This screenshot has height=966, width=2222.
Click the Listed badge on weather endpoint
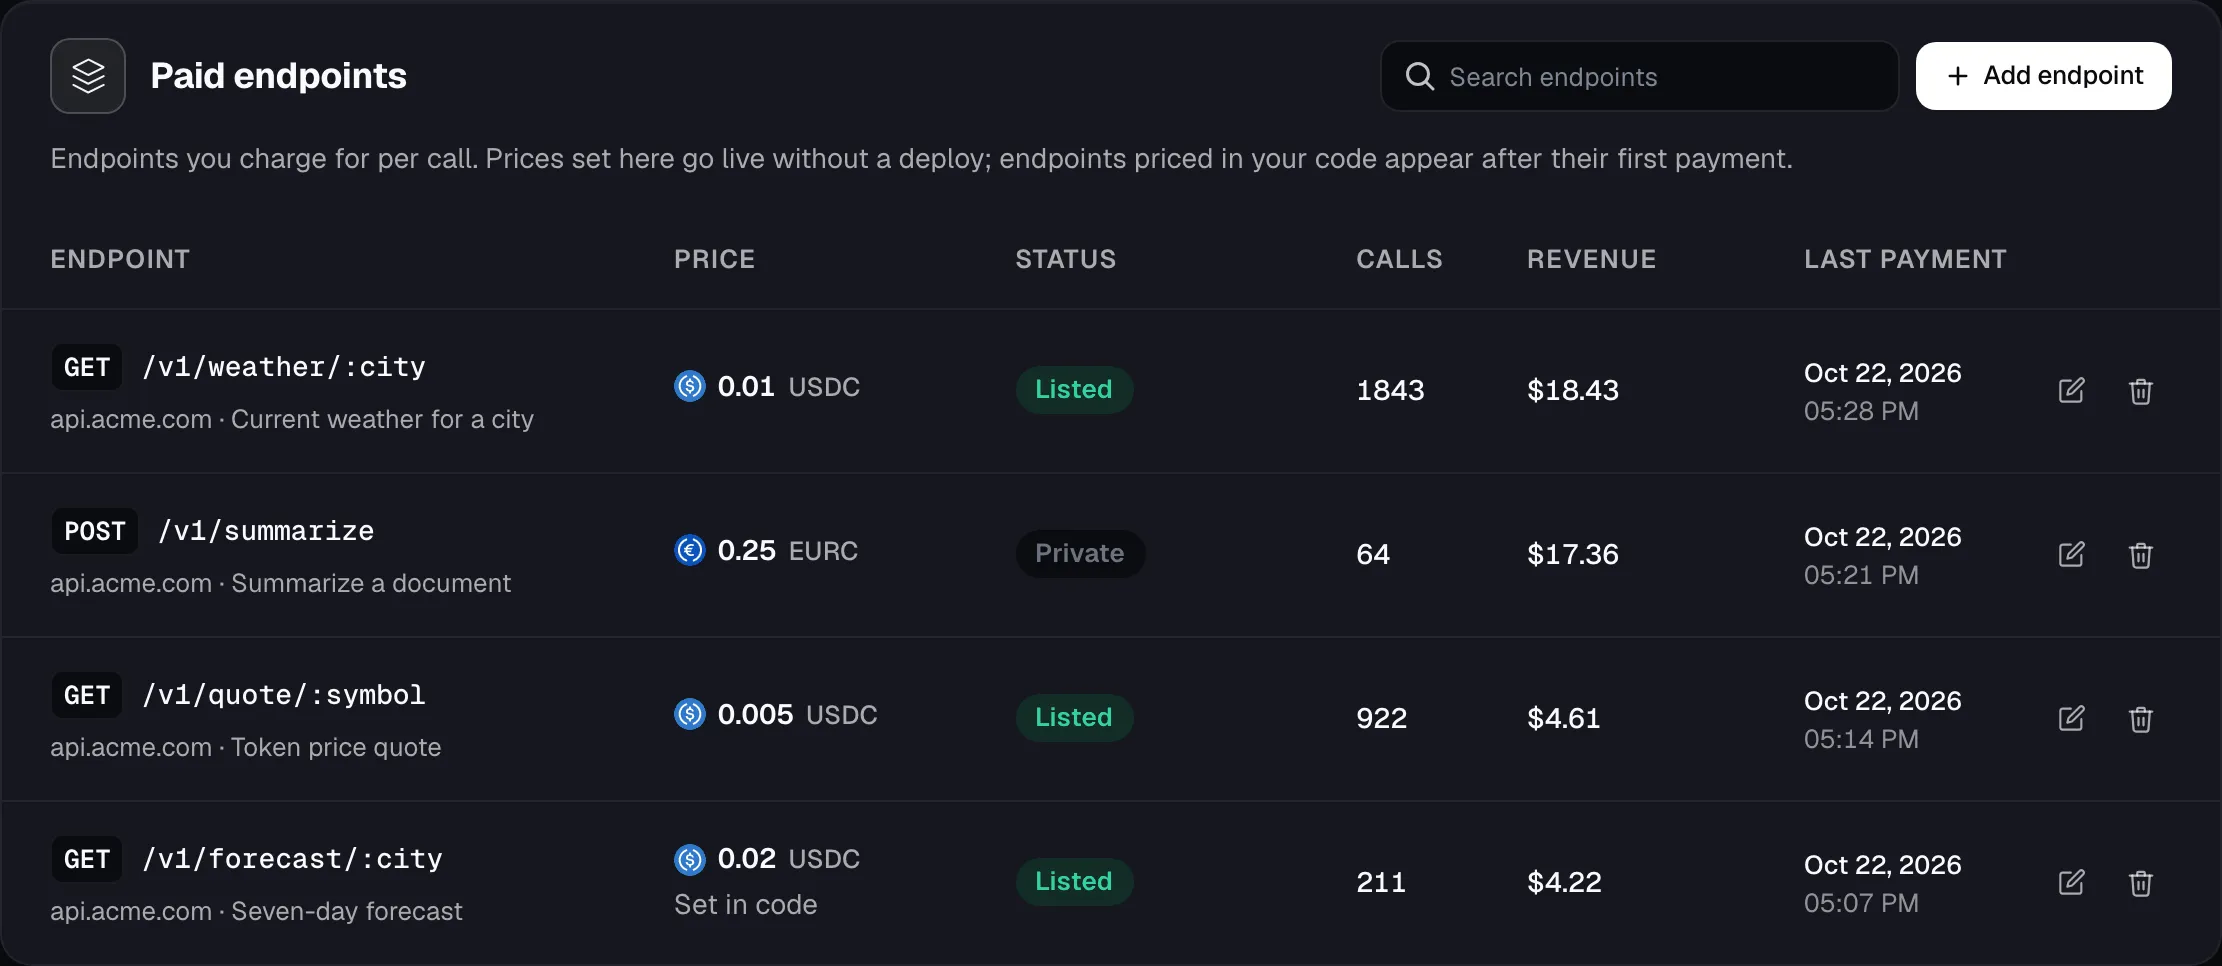pos(1074,389)
